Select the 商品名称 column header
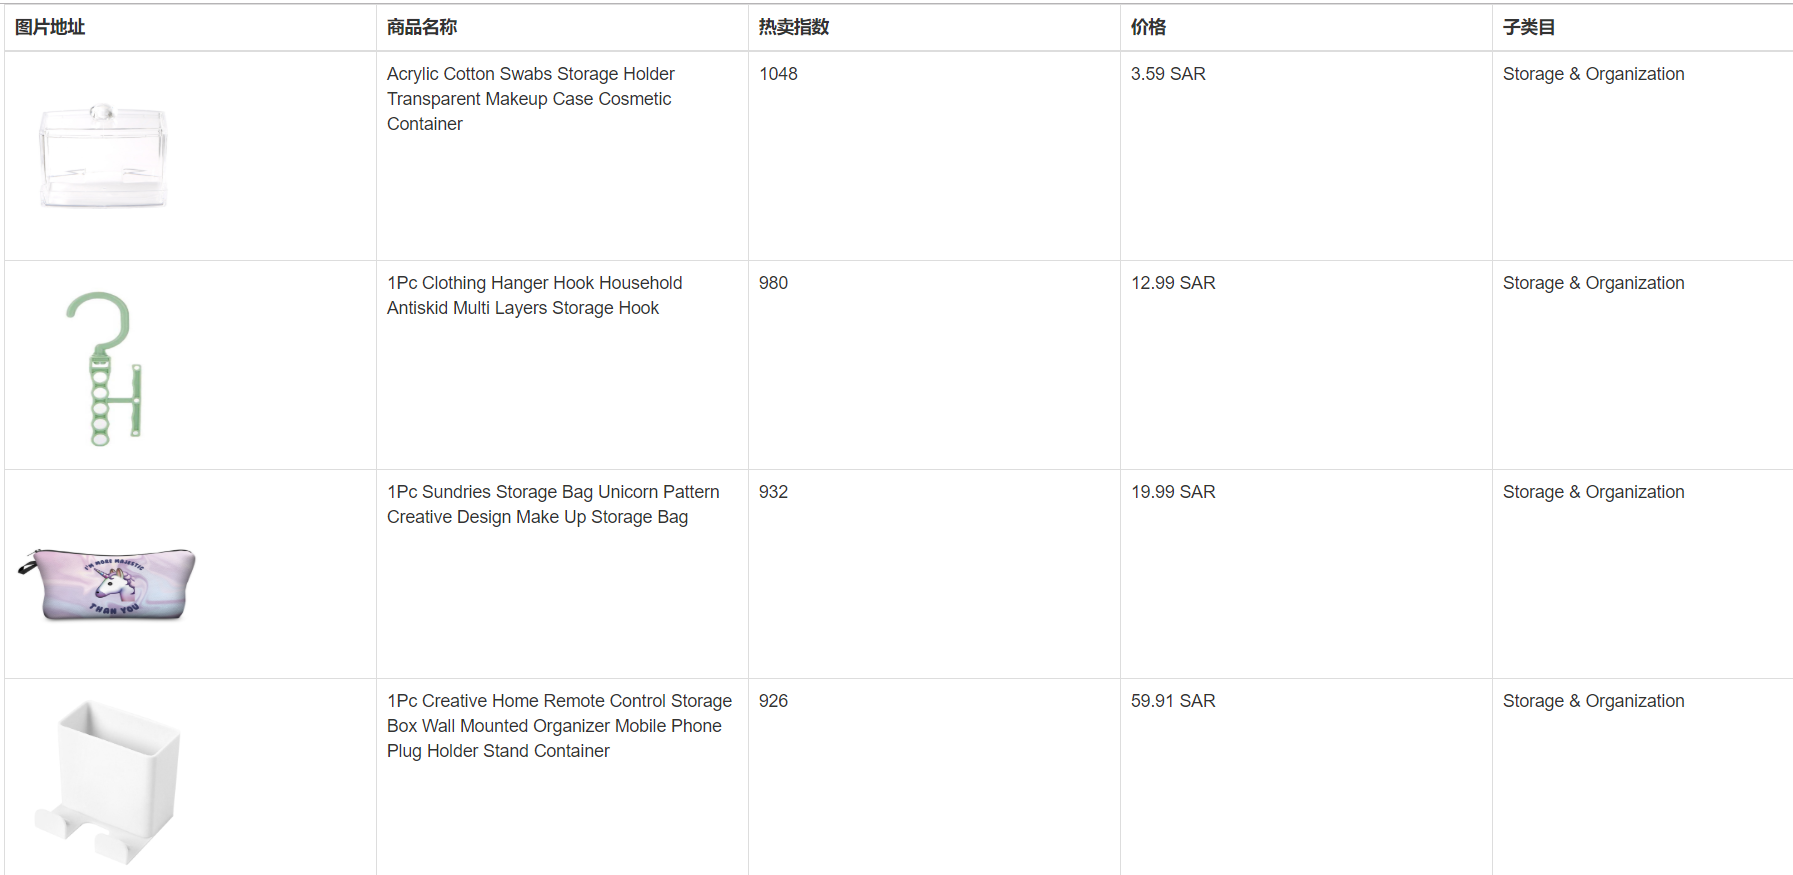This screenshot has height=875, width=1793. click(422, 27)
